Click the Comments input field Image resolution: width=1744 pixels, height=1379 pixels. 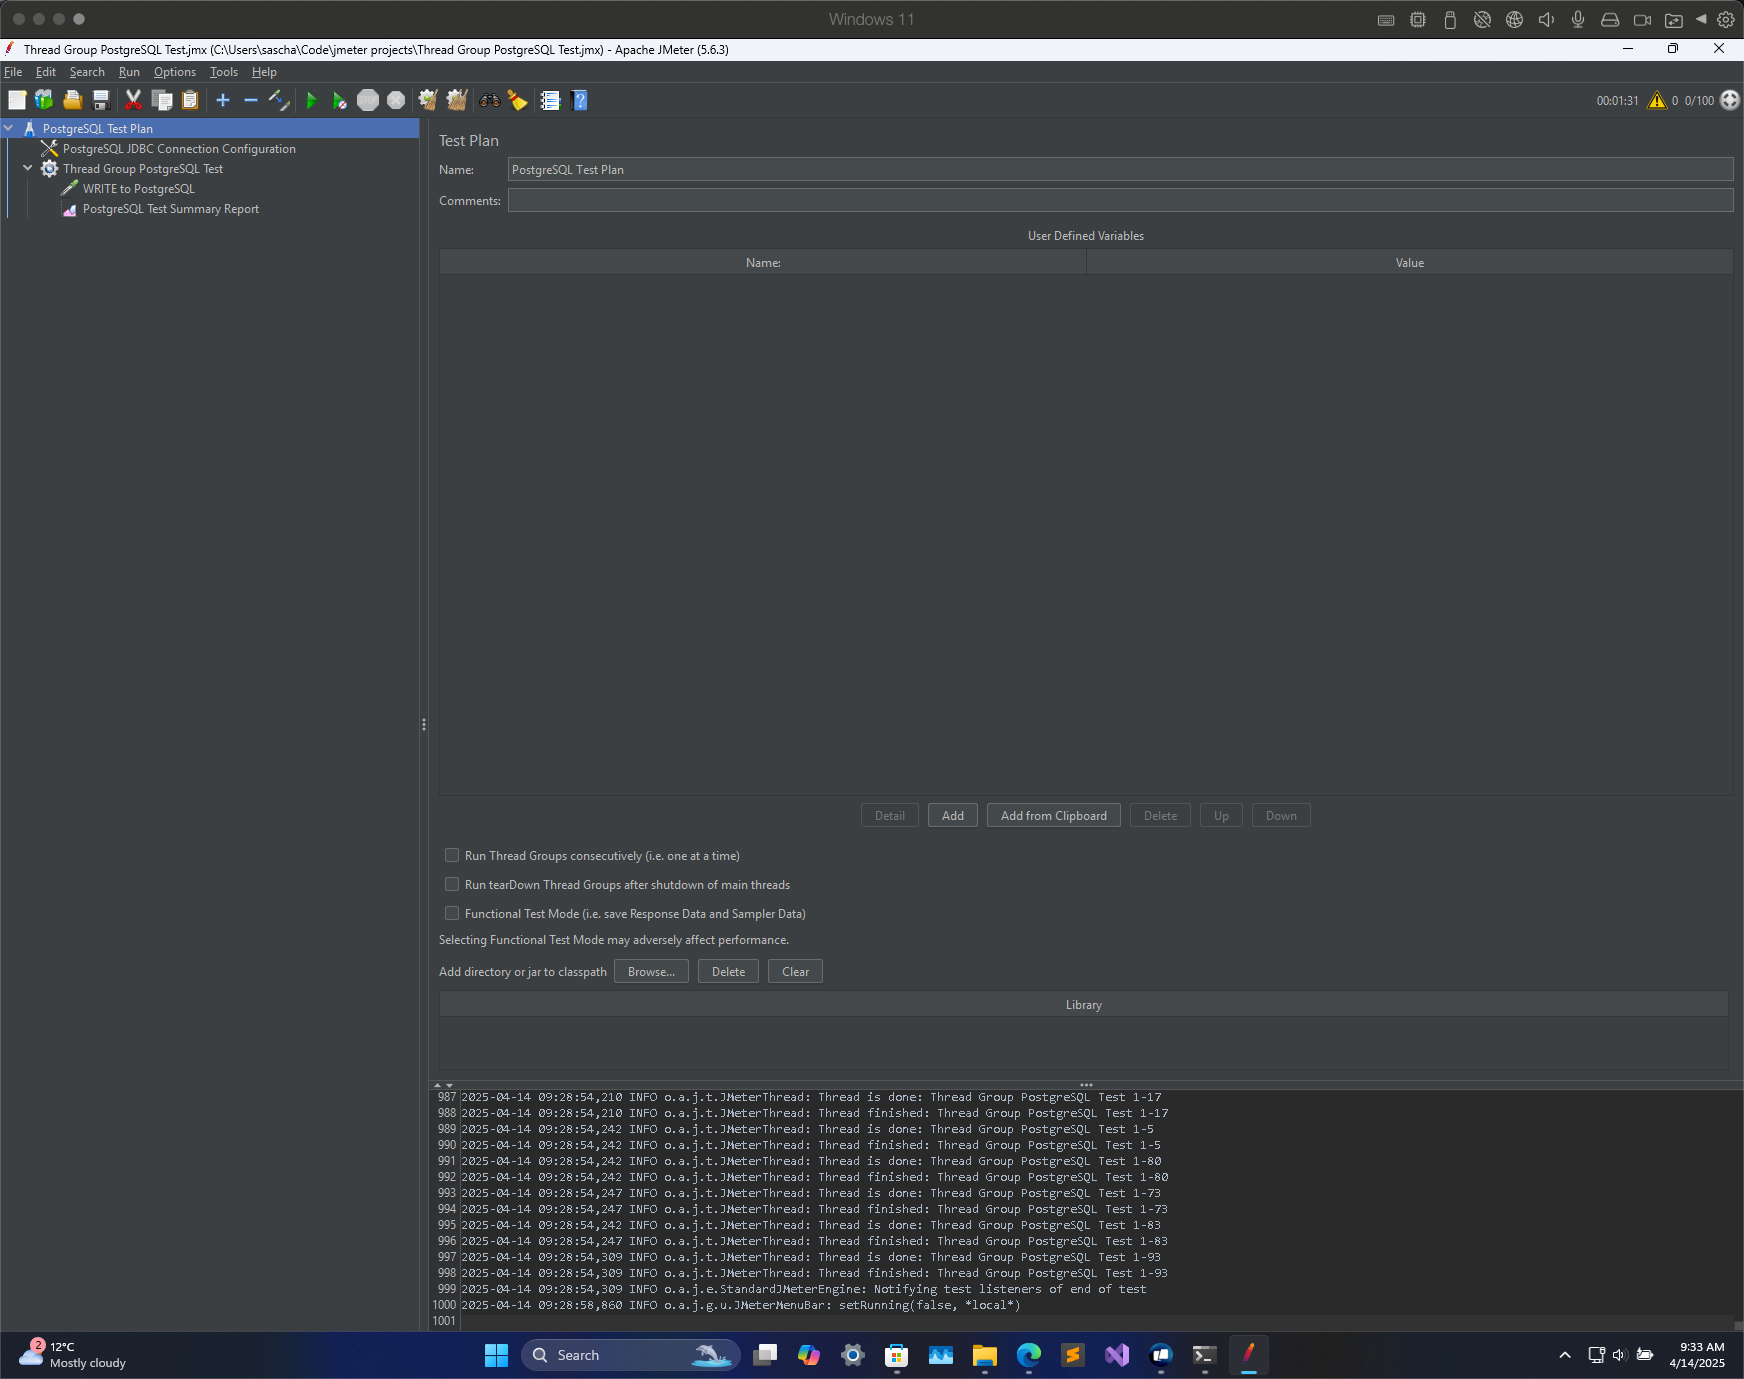(x=1120, y=200)
